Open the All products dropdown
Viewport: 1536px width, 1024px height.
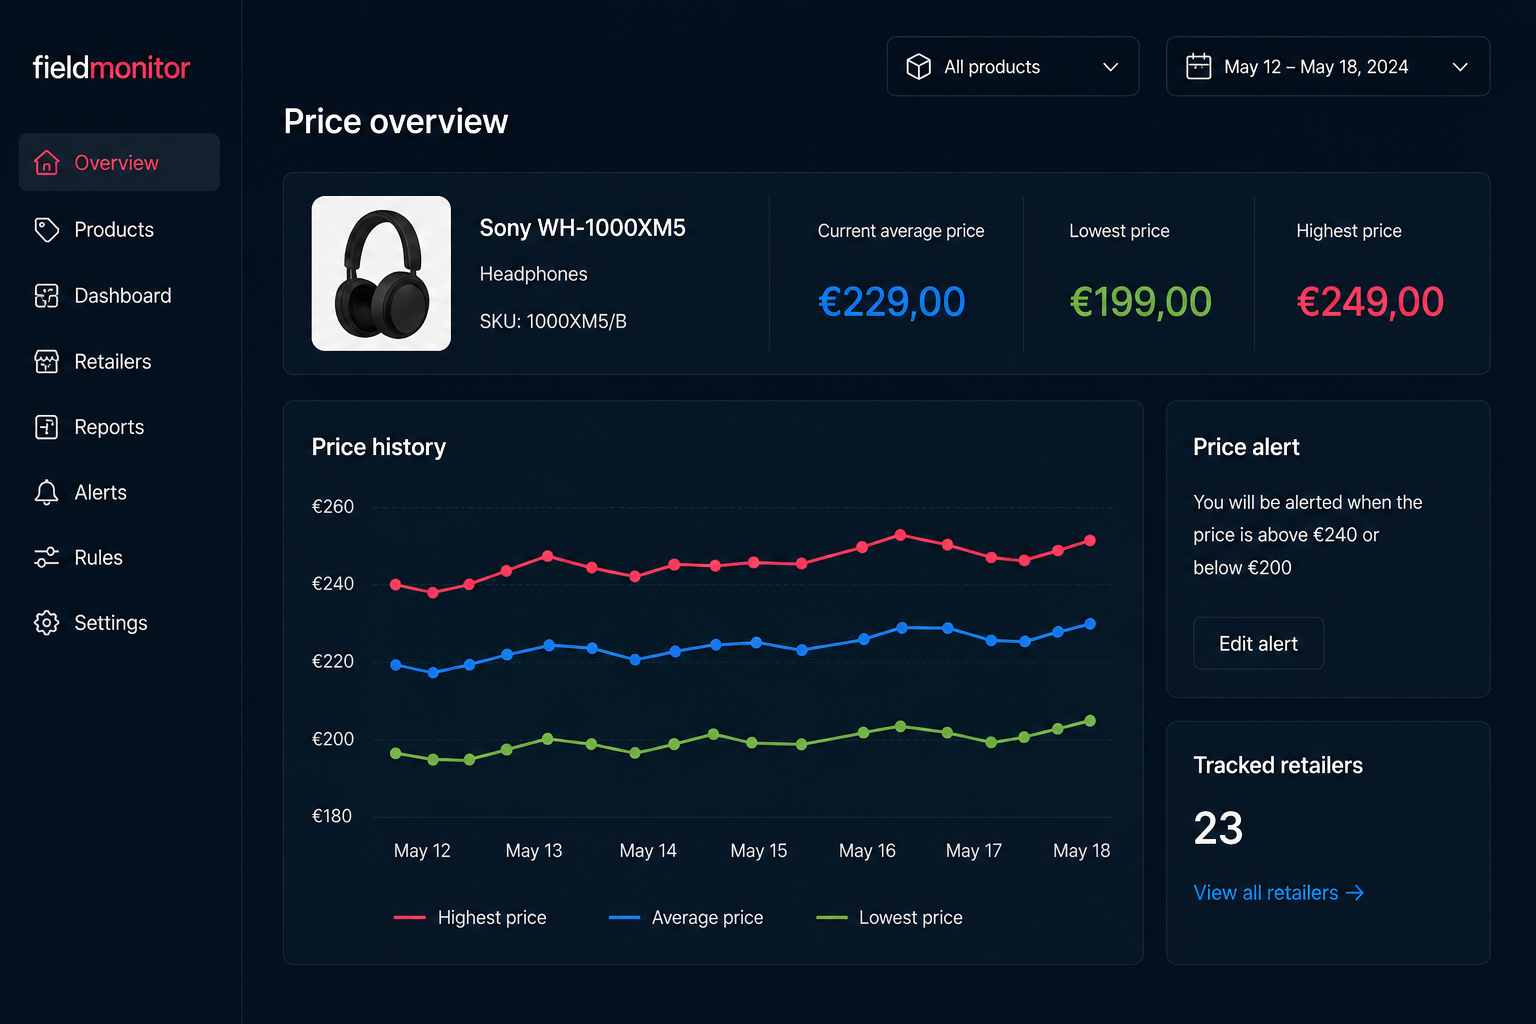[1012, 66]
